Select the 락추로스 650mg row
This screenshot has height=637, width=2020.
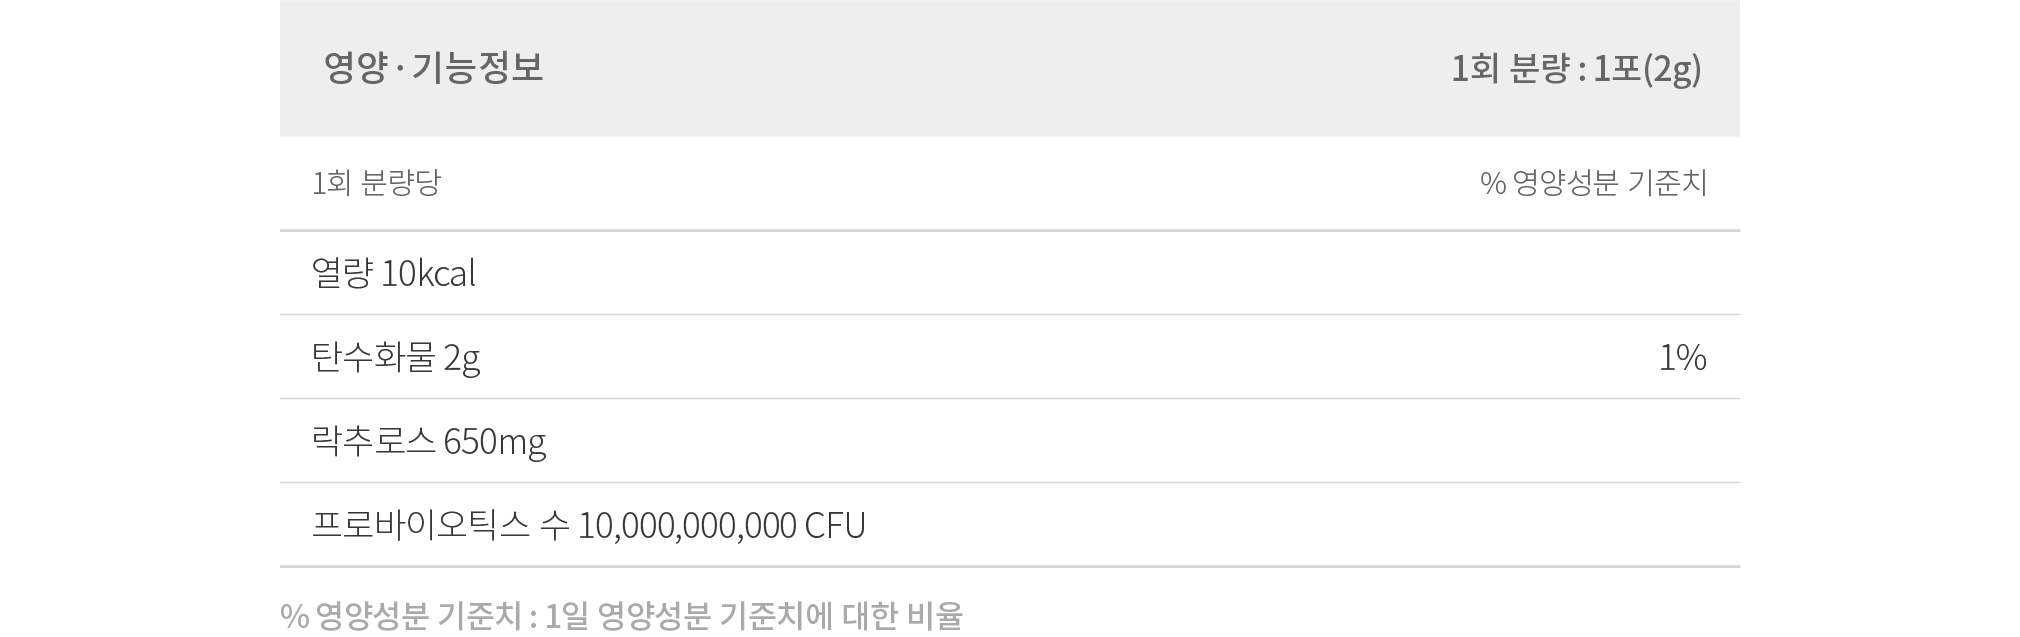tap(1010, 441)
